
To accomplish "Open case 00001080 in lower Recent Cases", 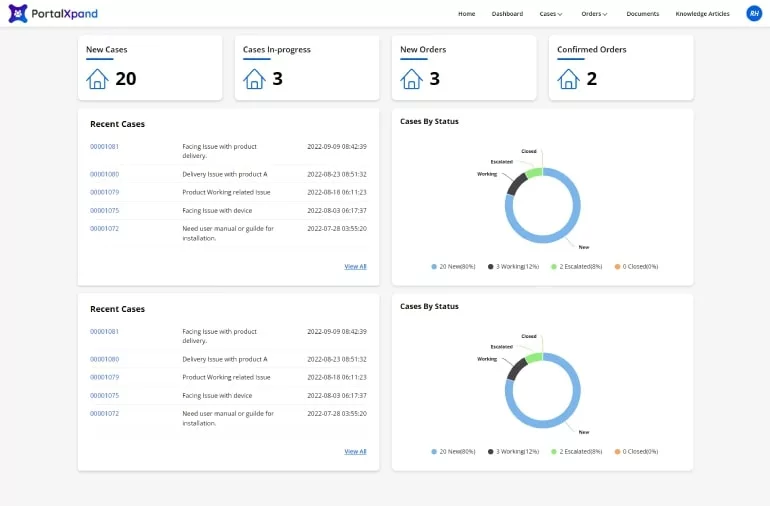I will coord(104,359).
